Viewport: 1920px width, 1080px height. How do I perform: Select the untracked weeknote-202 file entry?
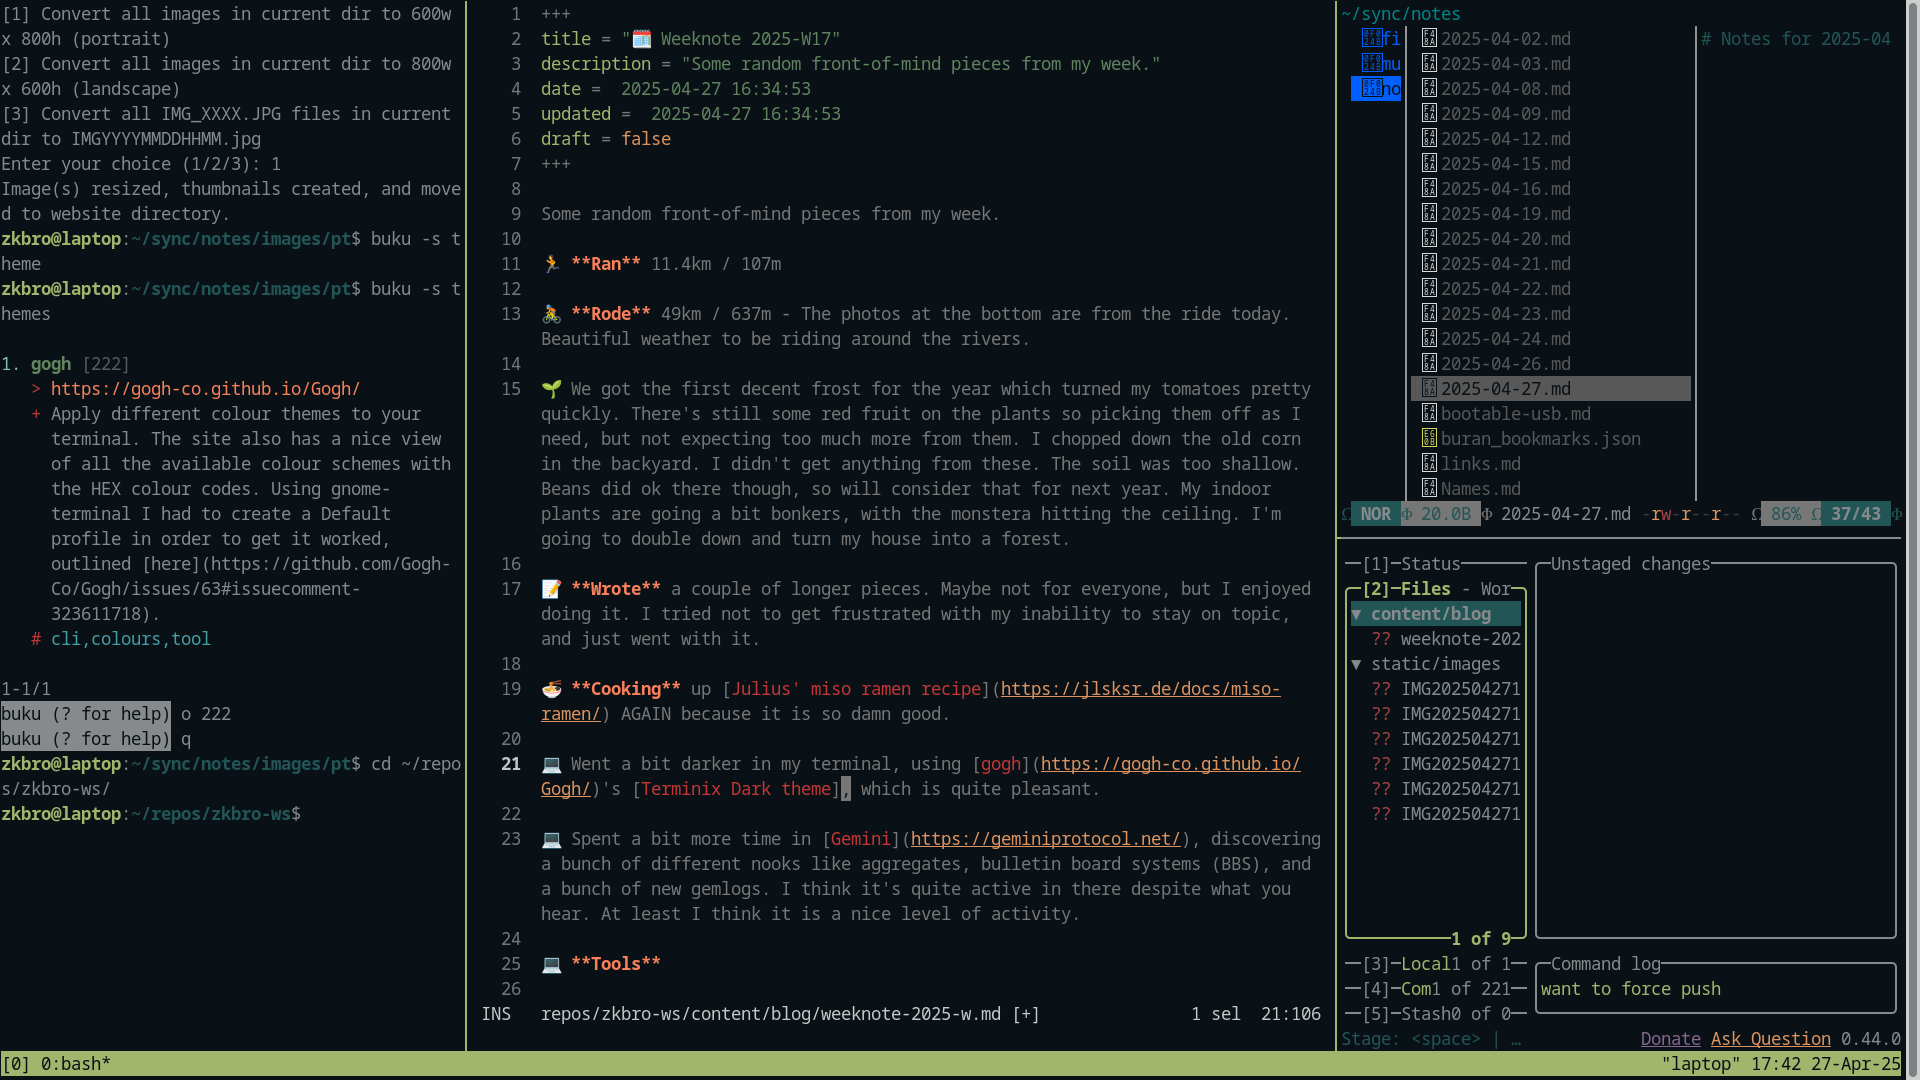coord(1459,638)
